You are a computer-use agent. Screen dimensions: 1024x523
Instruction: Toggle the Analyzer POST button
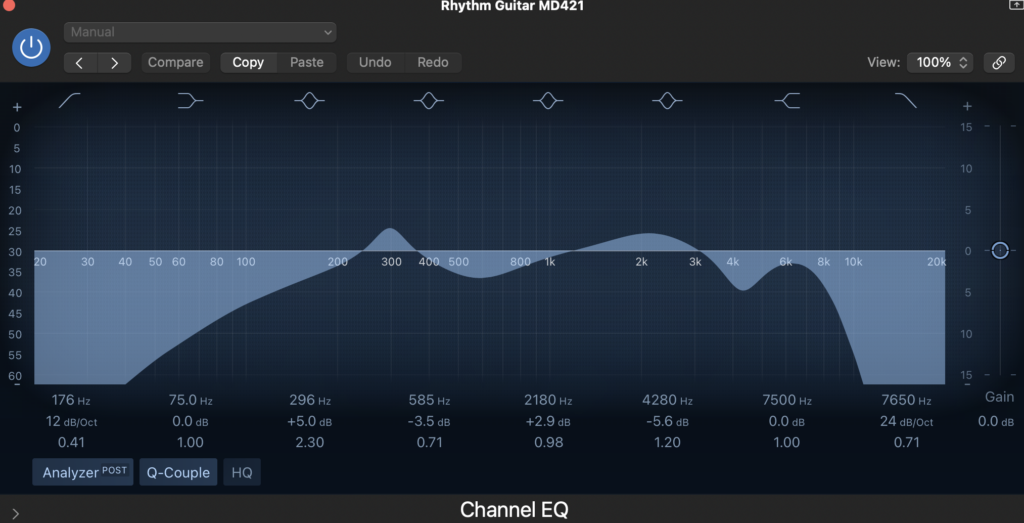click(x=83, y=472)
